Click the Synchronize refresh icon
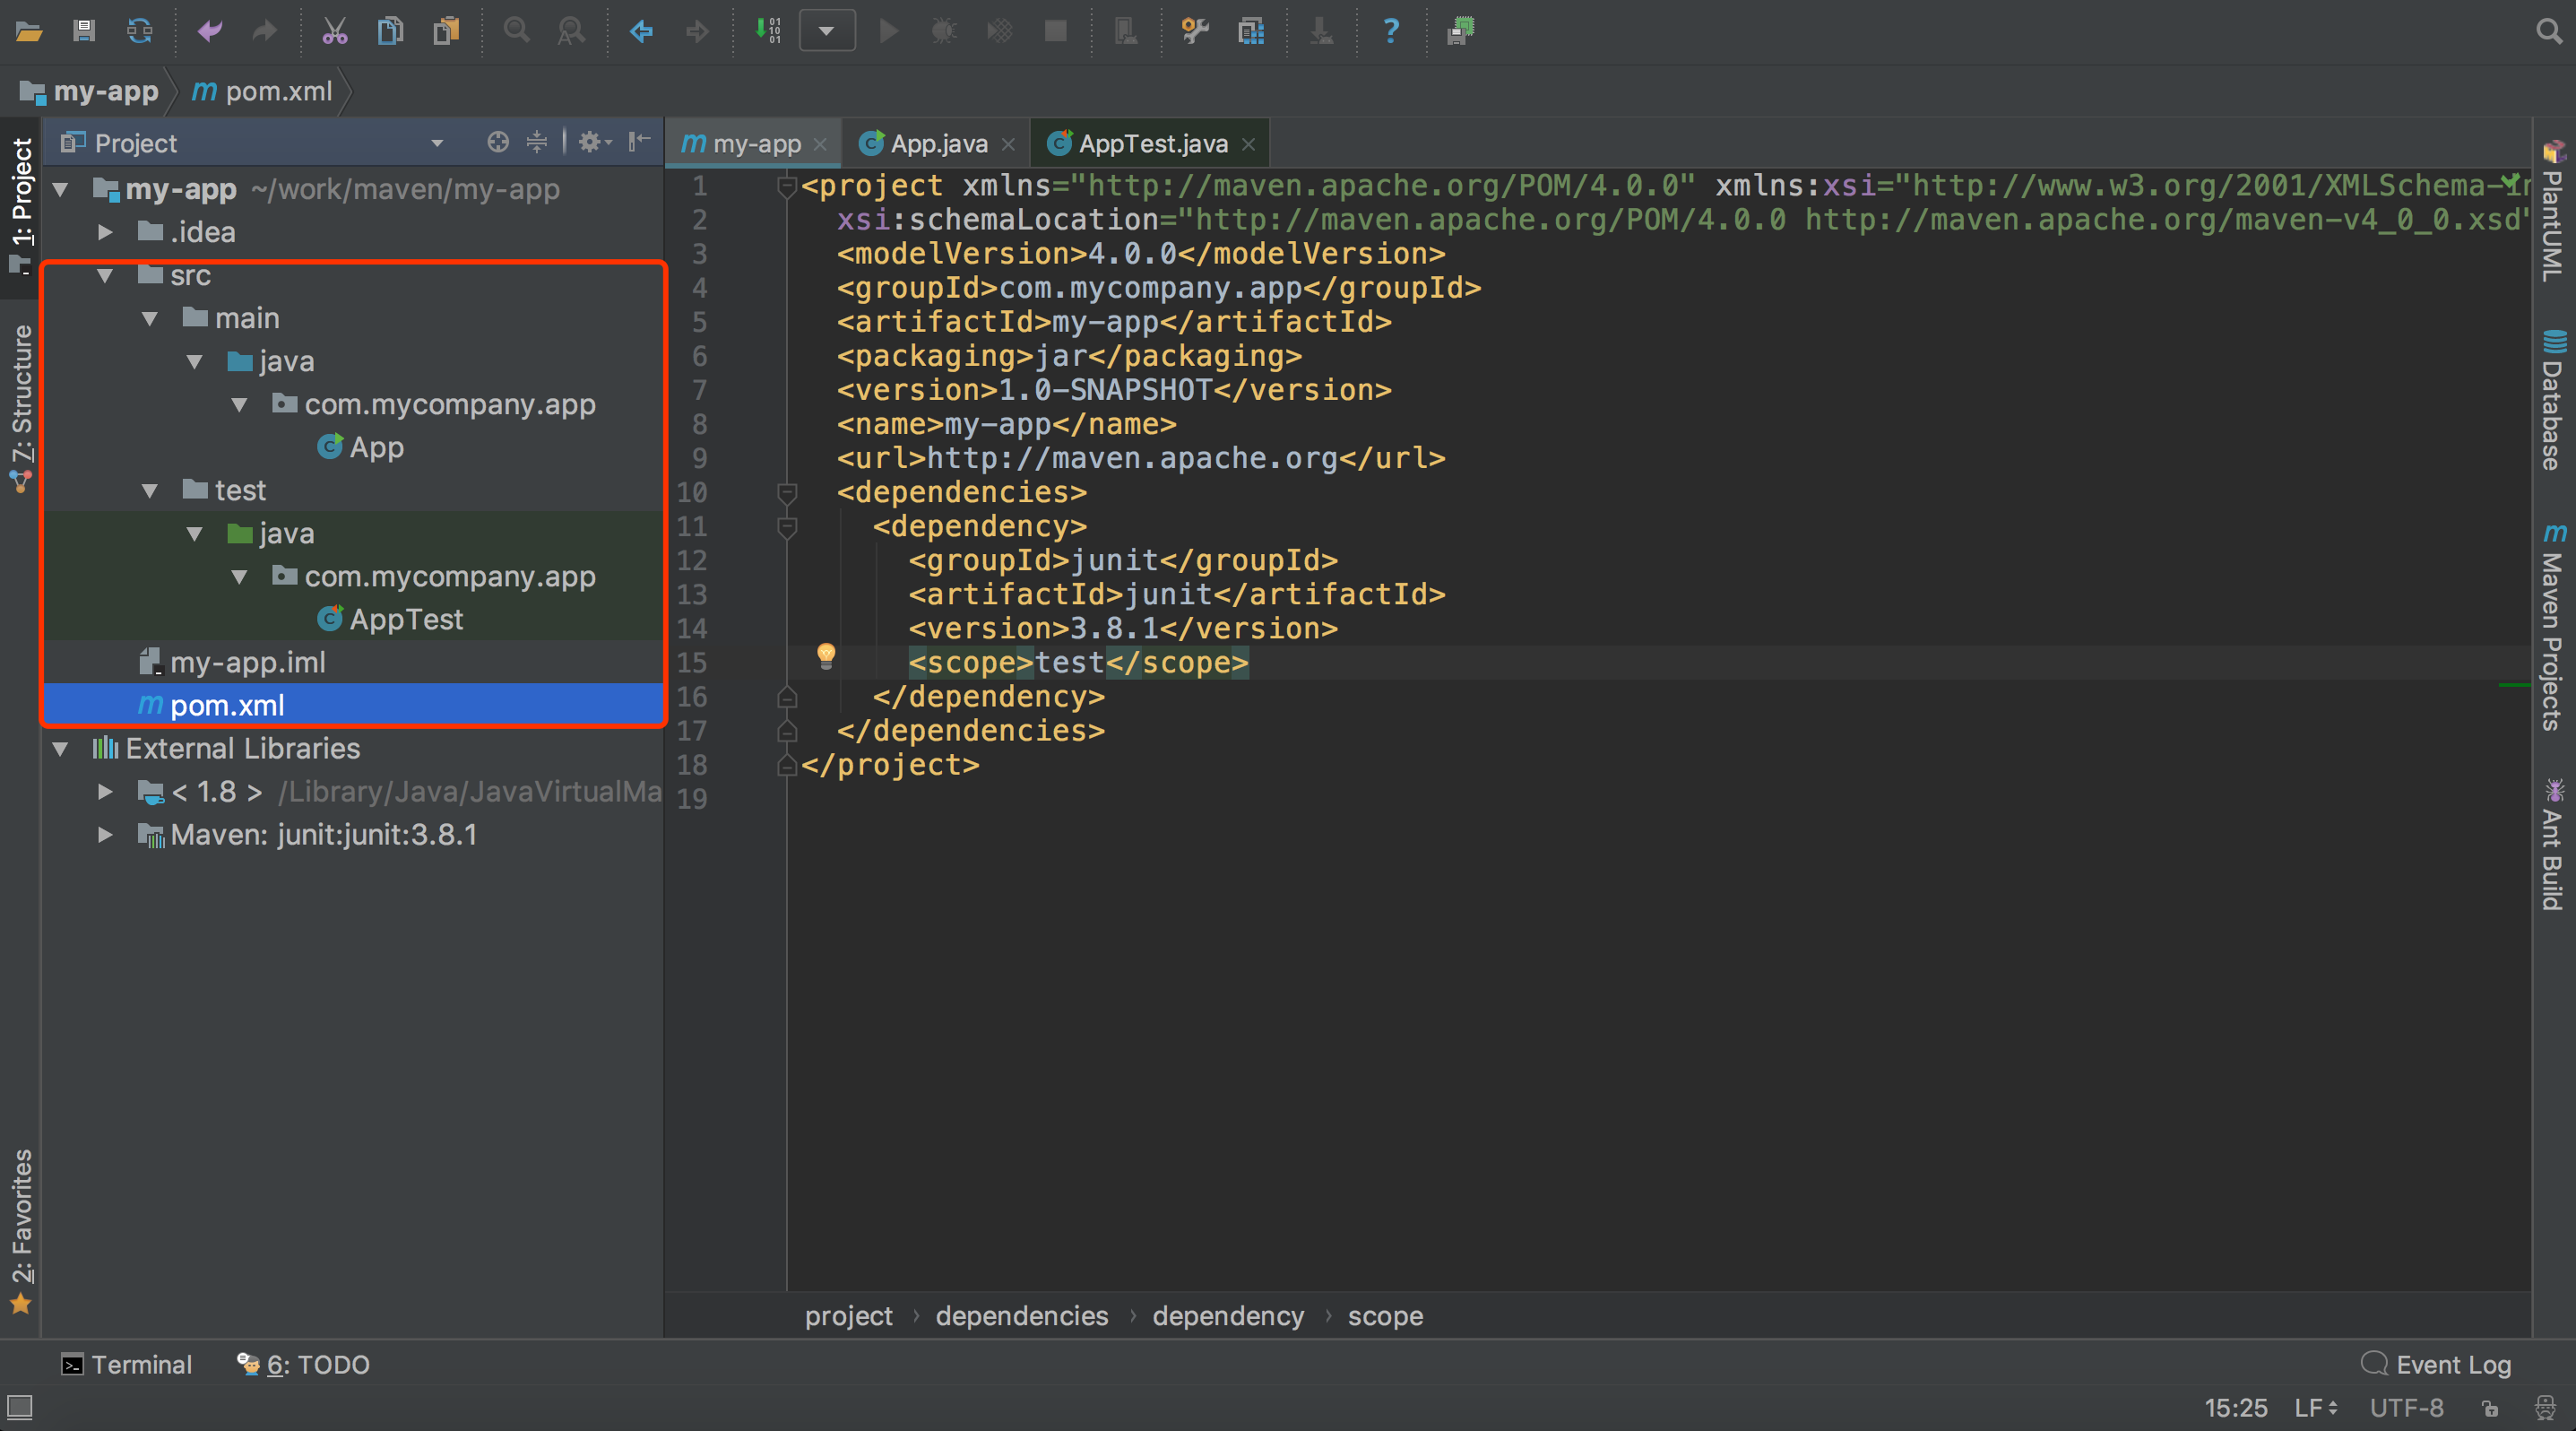Viewport: 2576px width, 1431px height. [139, 31]
